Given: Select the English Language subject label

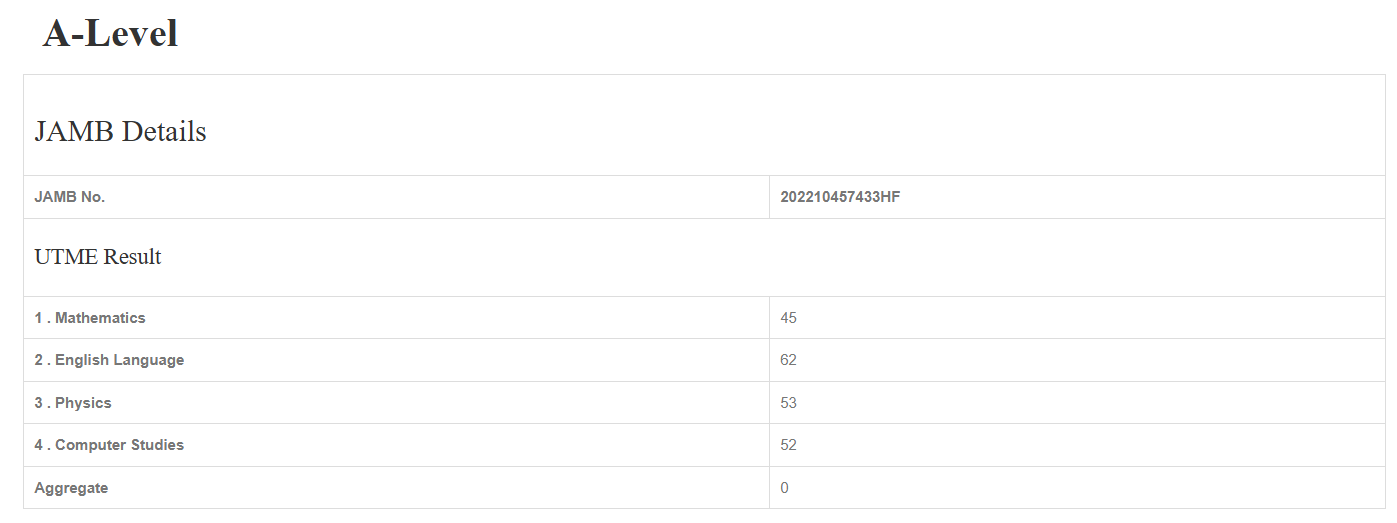Looking at the screenshot, I should point(119,360).
